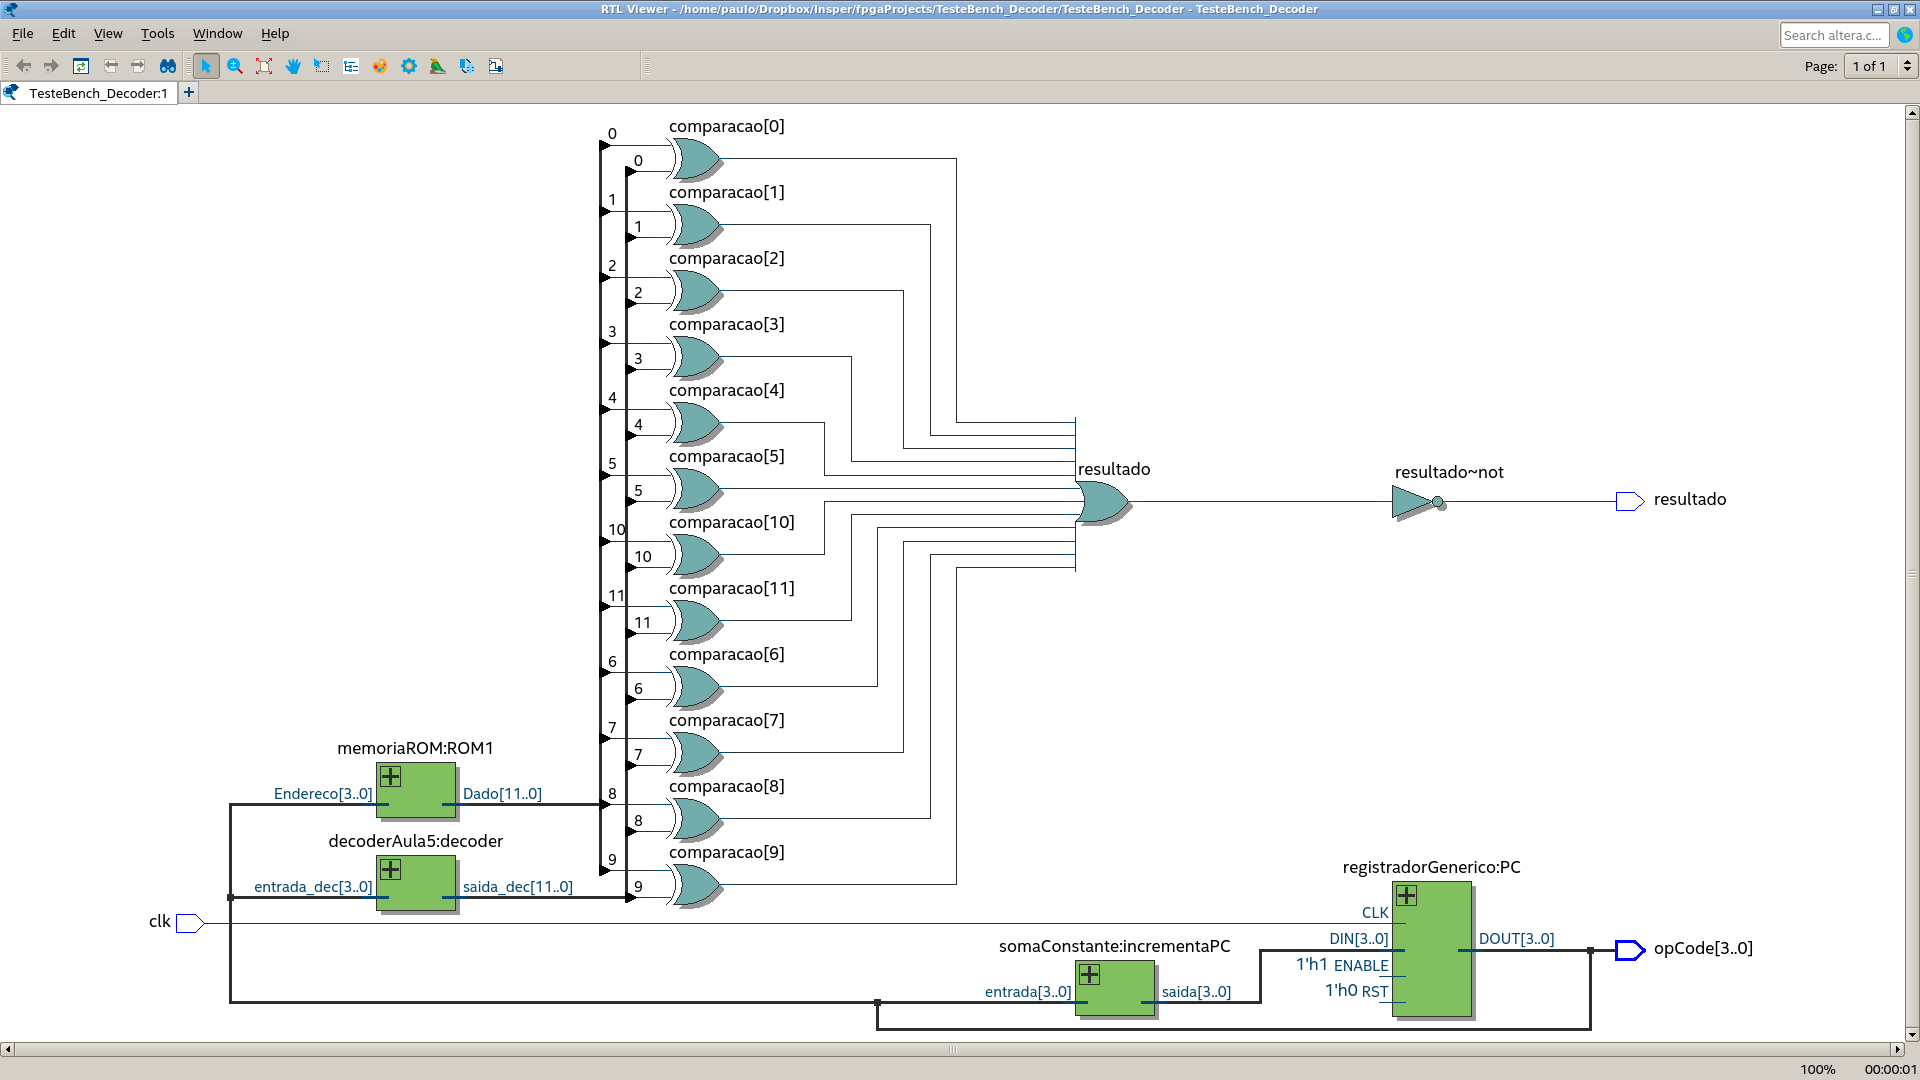Select the comparacao[9] XOR gate
This screenshot has height=1080, width=1920.
(x=697, y=885)
